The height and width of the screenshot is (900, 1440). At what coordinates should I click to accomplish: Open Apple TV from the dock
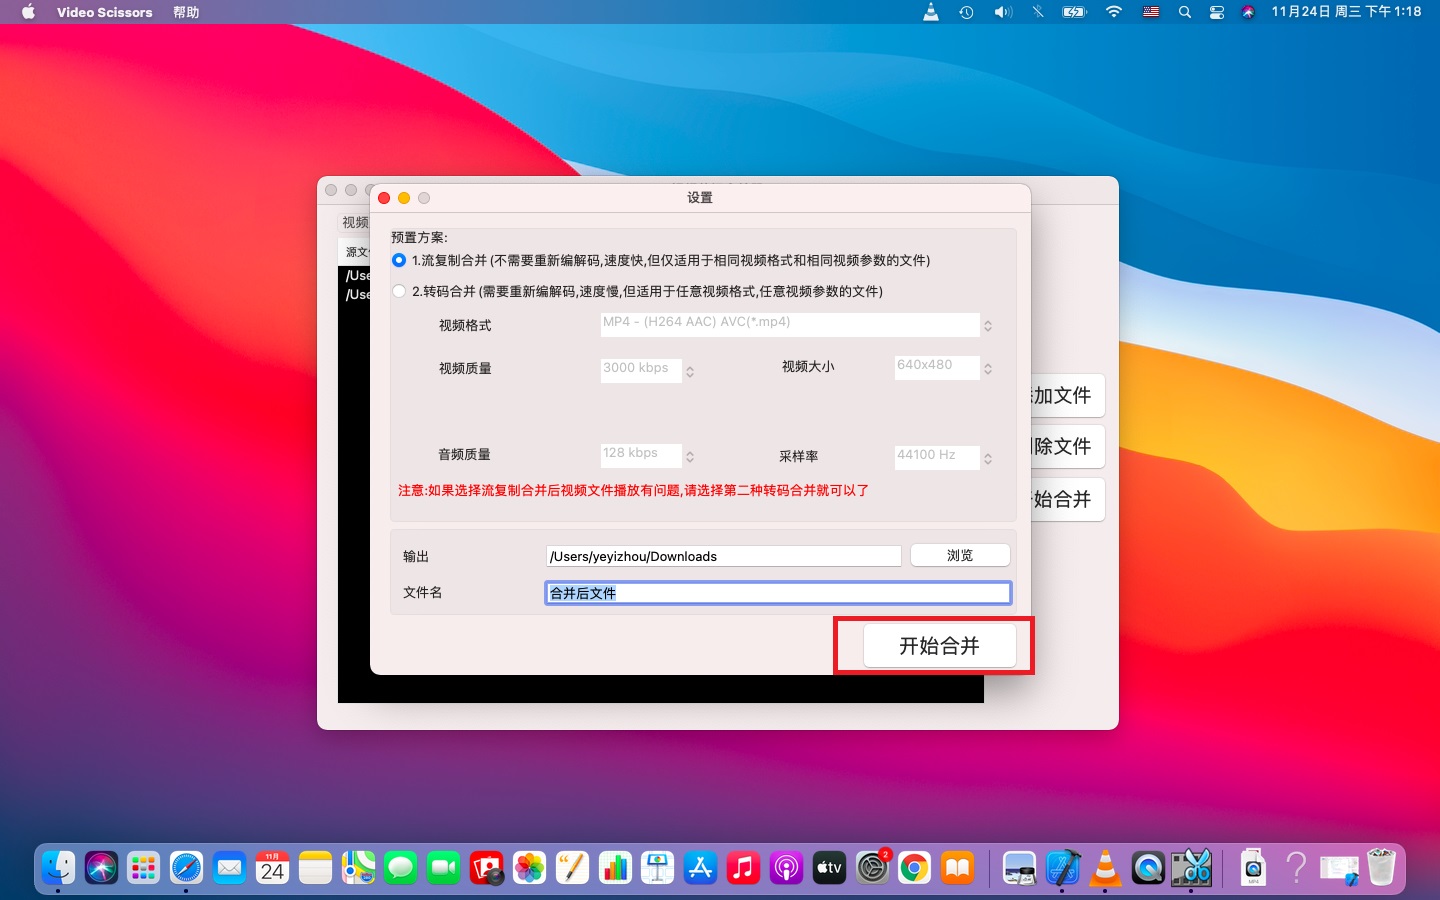[x=829, y=868]
